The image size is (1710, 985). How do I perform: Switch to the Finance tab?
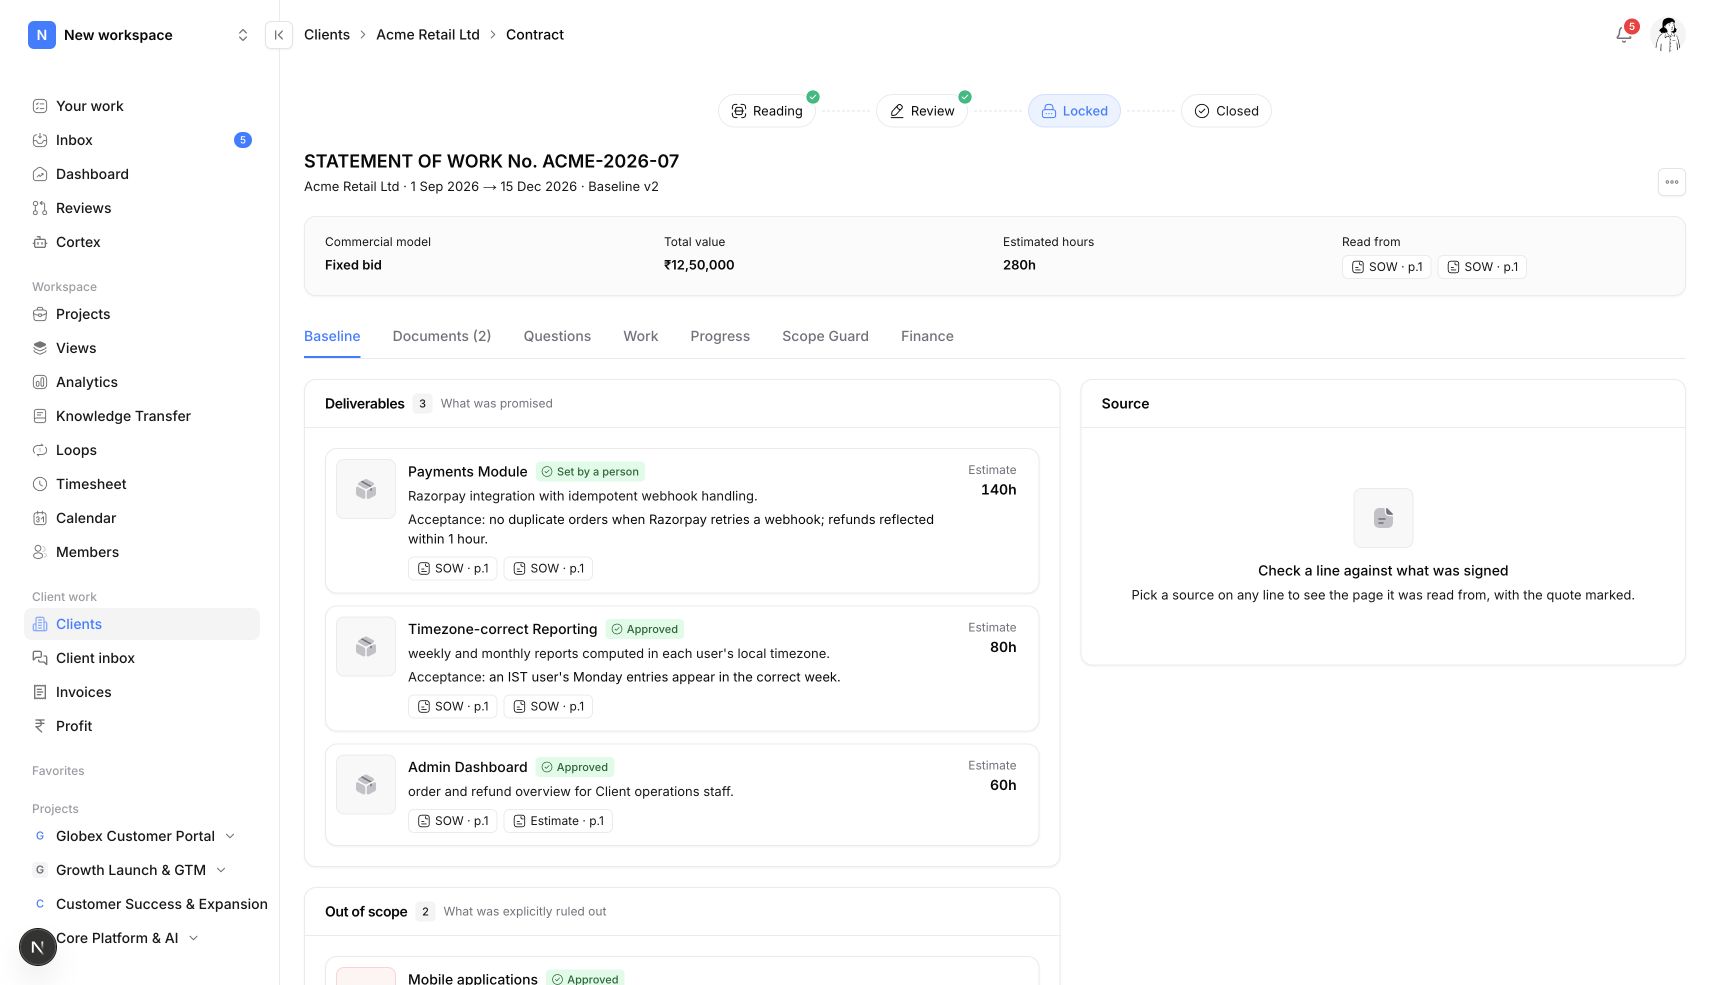point(927,336)
